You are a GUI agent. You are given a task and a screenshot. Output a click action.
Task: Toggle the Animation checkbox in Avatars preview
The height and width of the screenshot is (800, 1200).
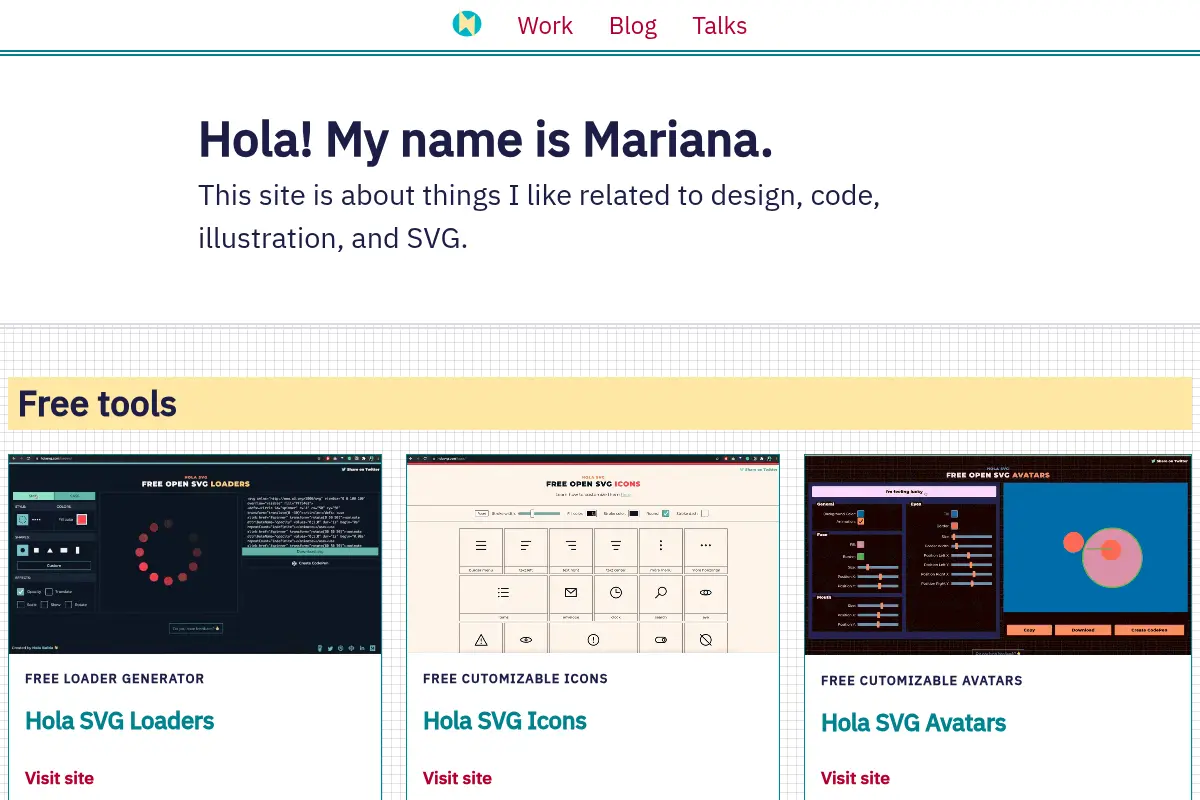pos(860,521)
